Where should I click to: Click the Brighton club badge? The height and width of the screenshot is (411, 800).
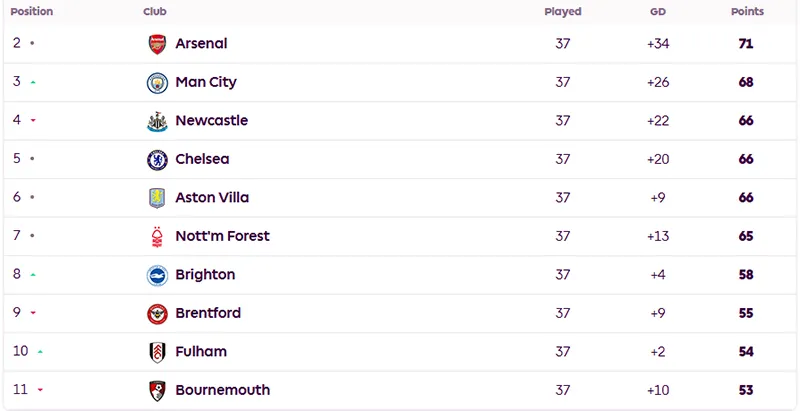click(157, 275)
